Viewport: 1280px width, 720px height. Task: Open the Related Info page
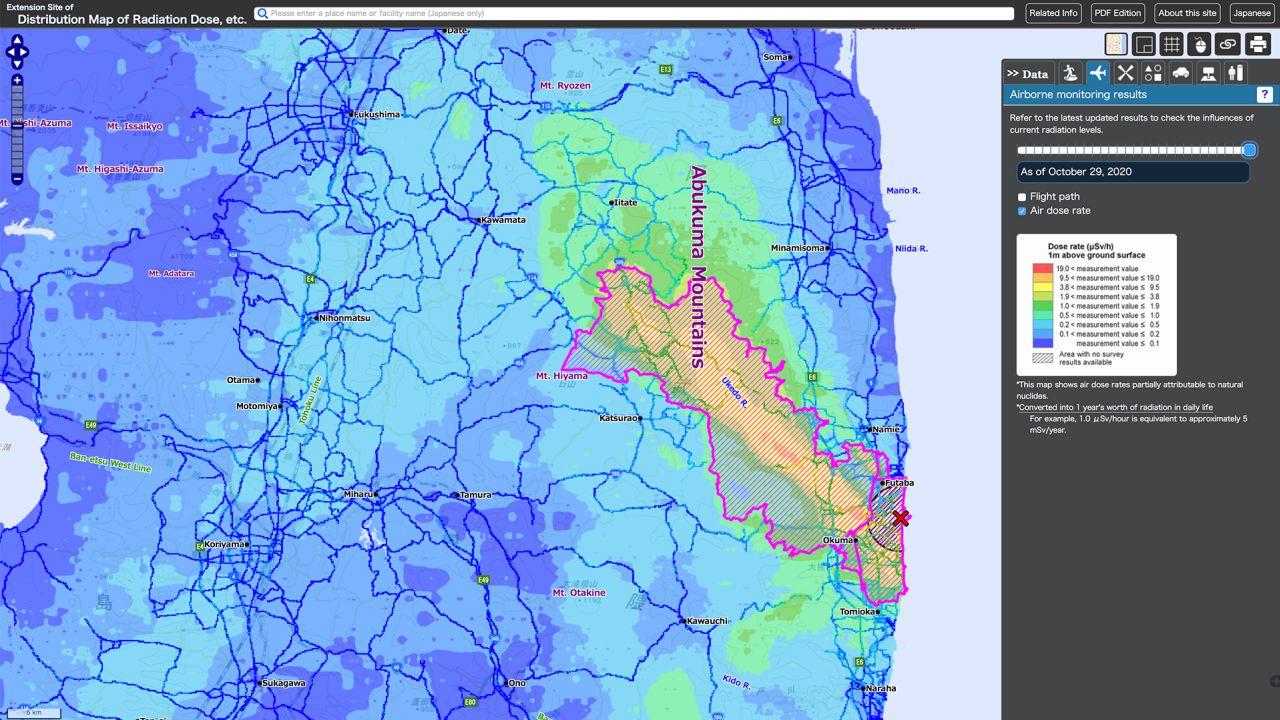click(x=1054, y=13)
